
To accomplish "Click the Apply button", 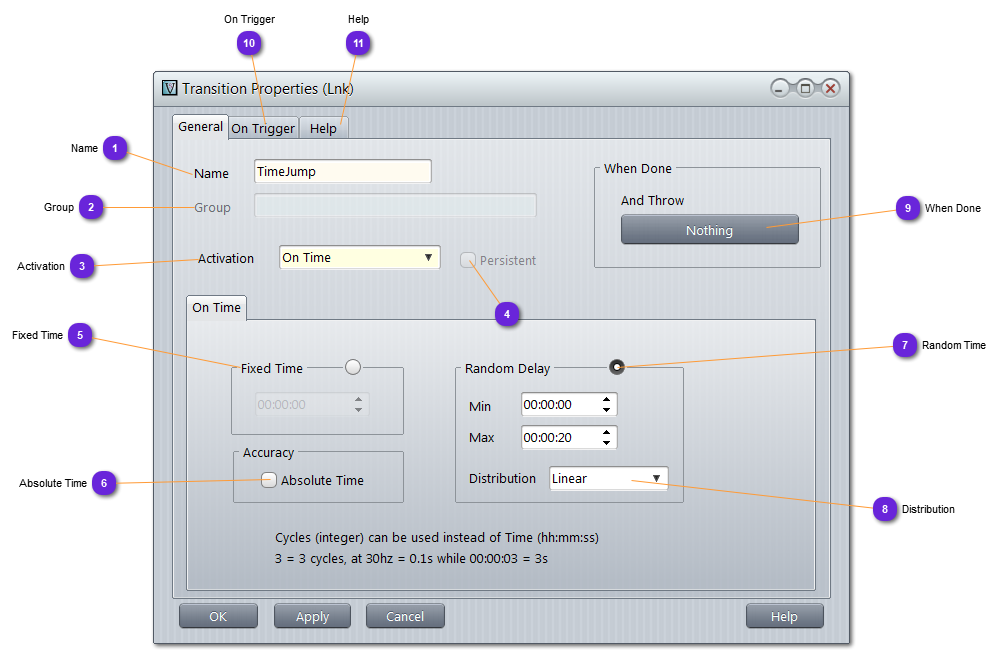I will [x=312, y=617].
